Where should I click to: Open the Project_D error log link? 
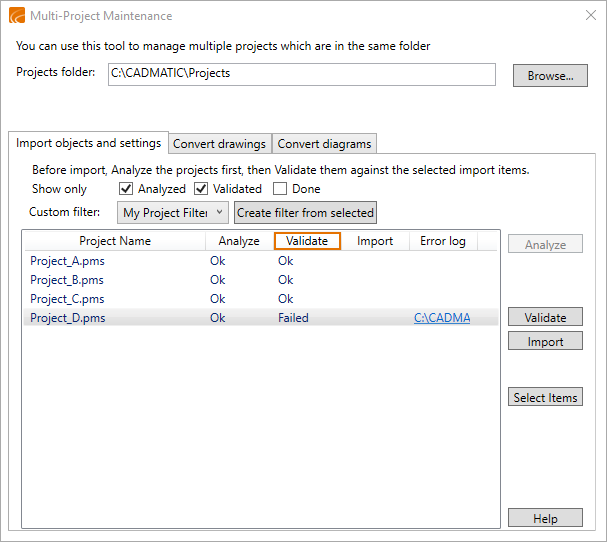(x=442, y=318)
